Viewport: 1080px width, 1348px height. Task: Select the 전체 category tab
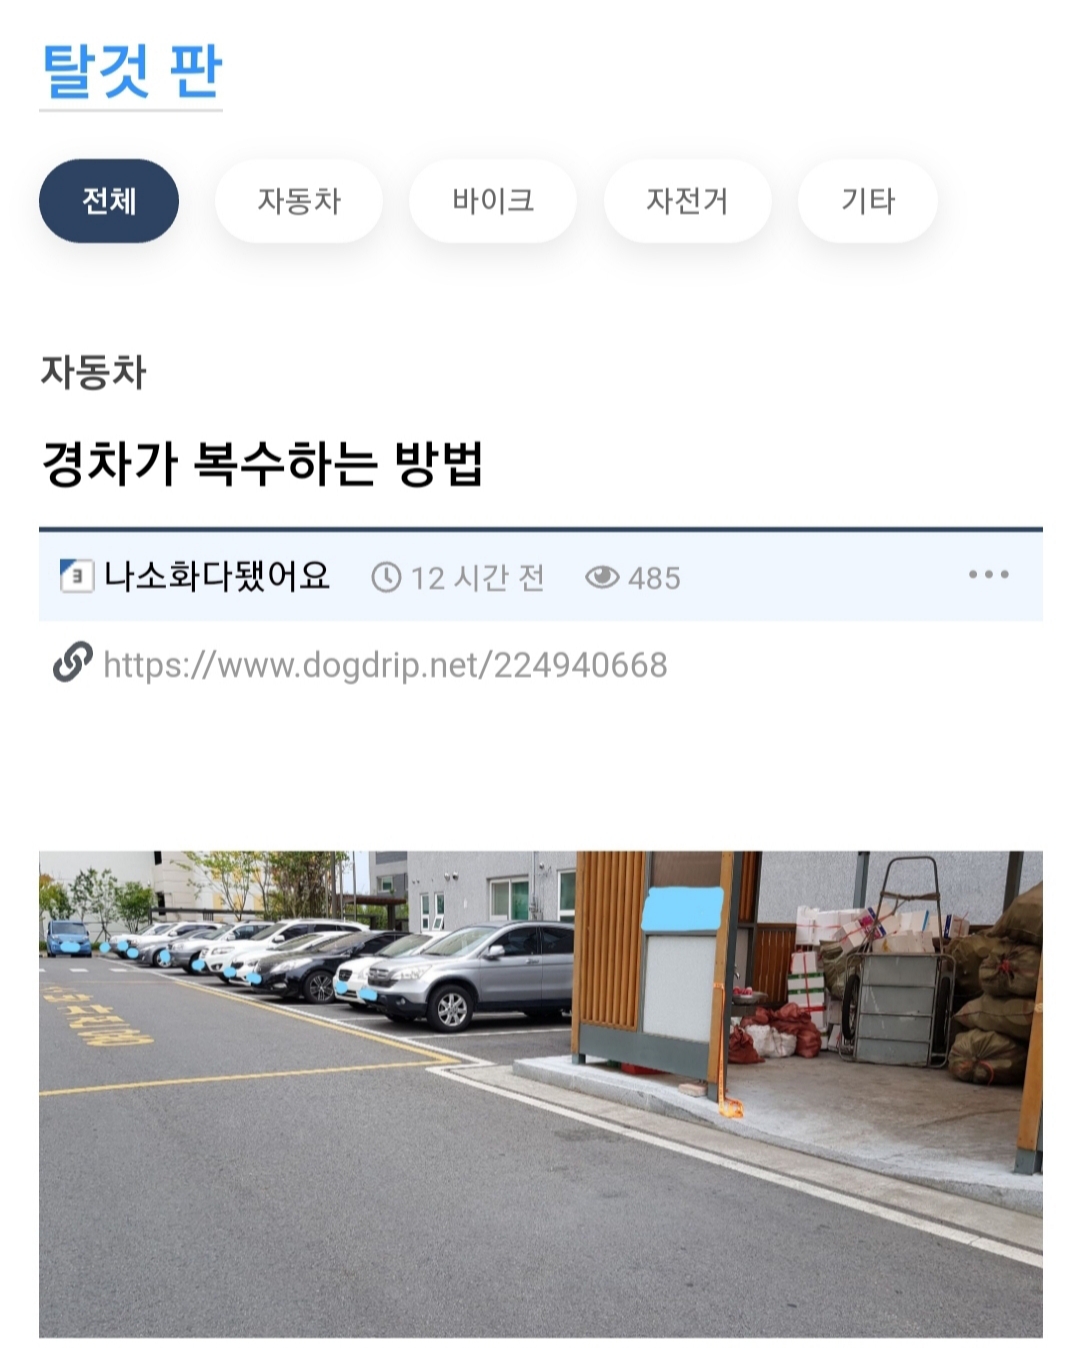pyautogui.click(x=109, y=201)
